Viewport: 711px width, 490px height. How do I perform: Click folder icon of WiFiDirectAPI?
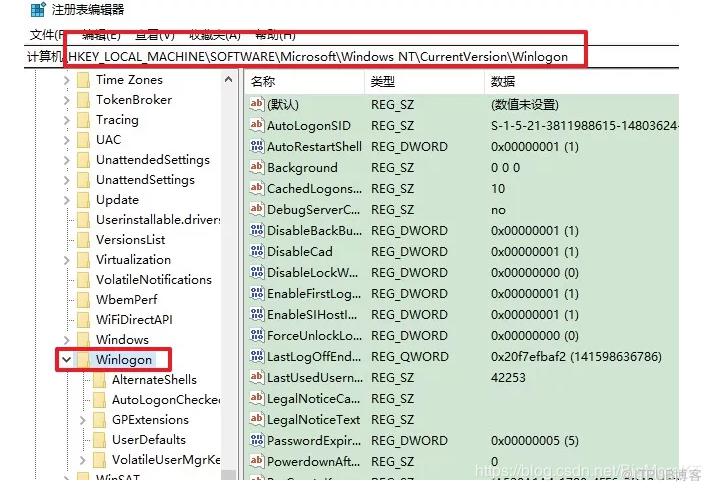click(83, 320)
